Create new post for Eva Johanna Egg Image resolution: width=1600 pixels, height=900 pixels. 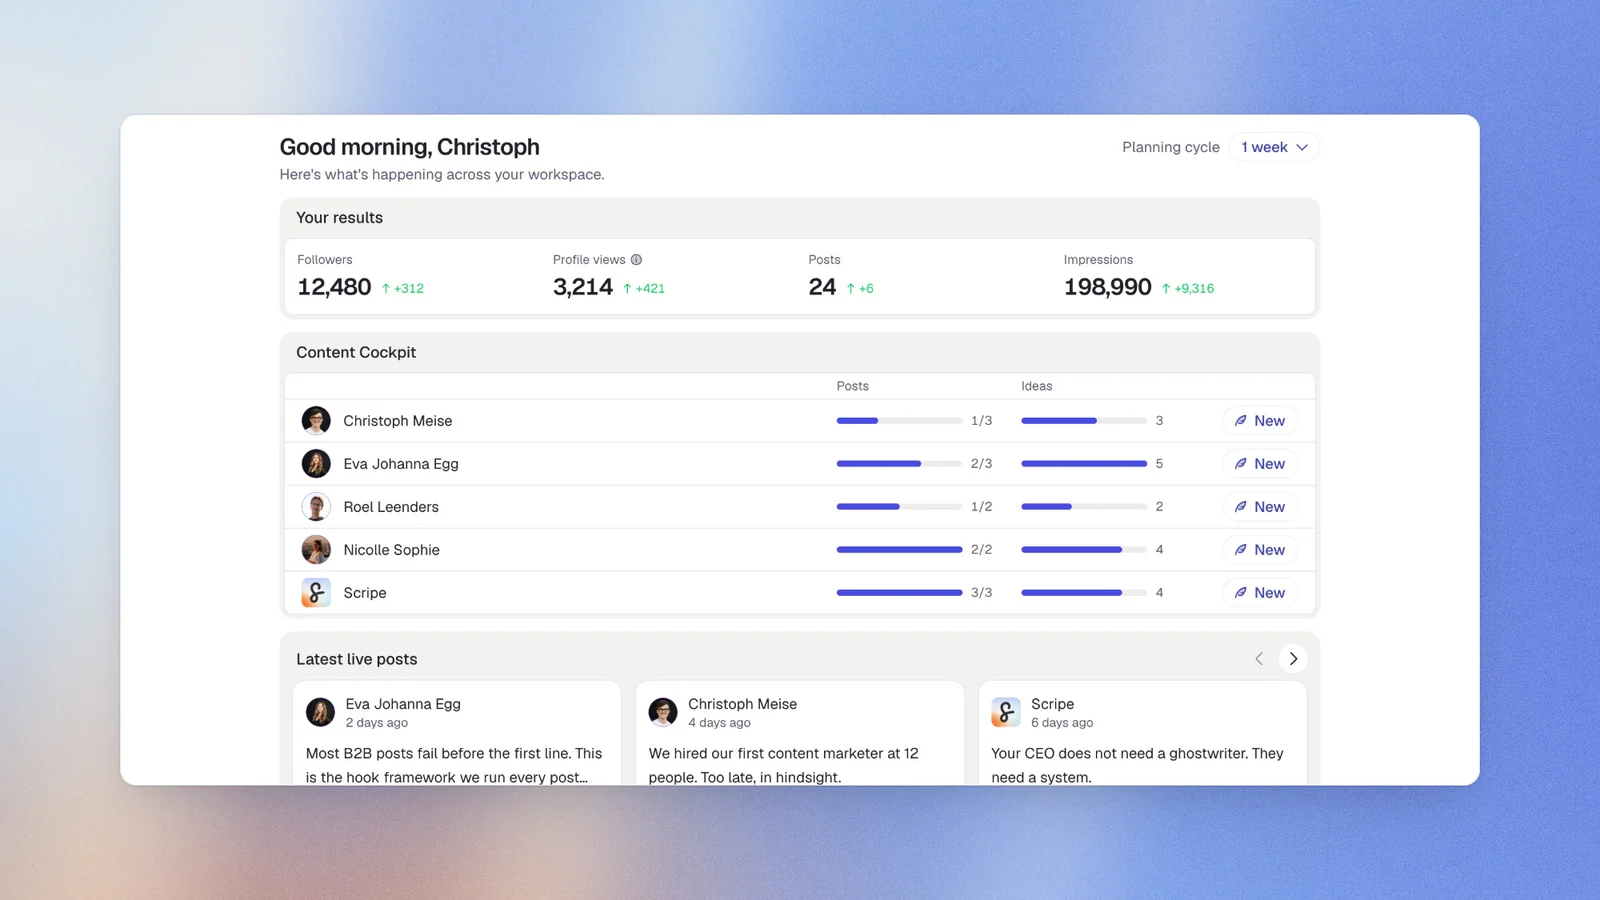(x=1260, y=464)
